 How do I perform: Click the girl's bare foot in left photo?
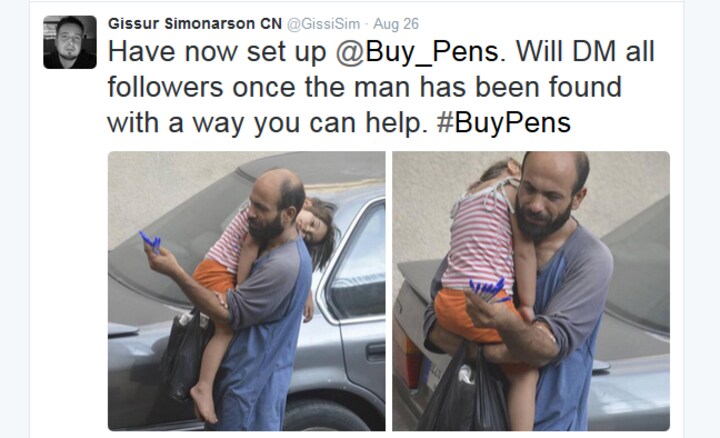coord(204,403)
